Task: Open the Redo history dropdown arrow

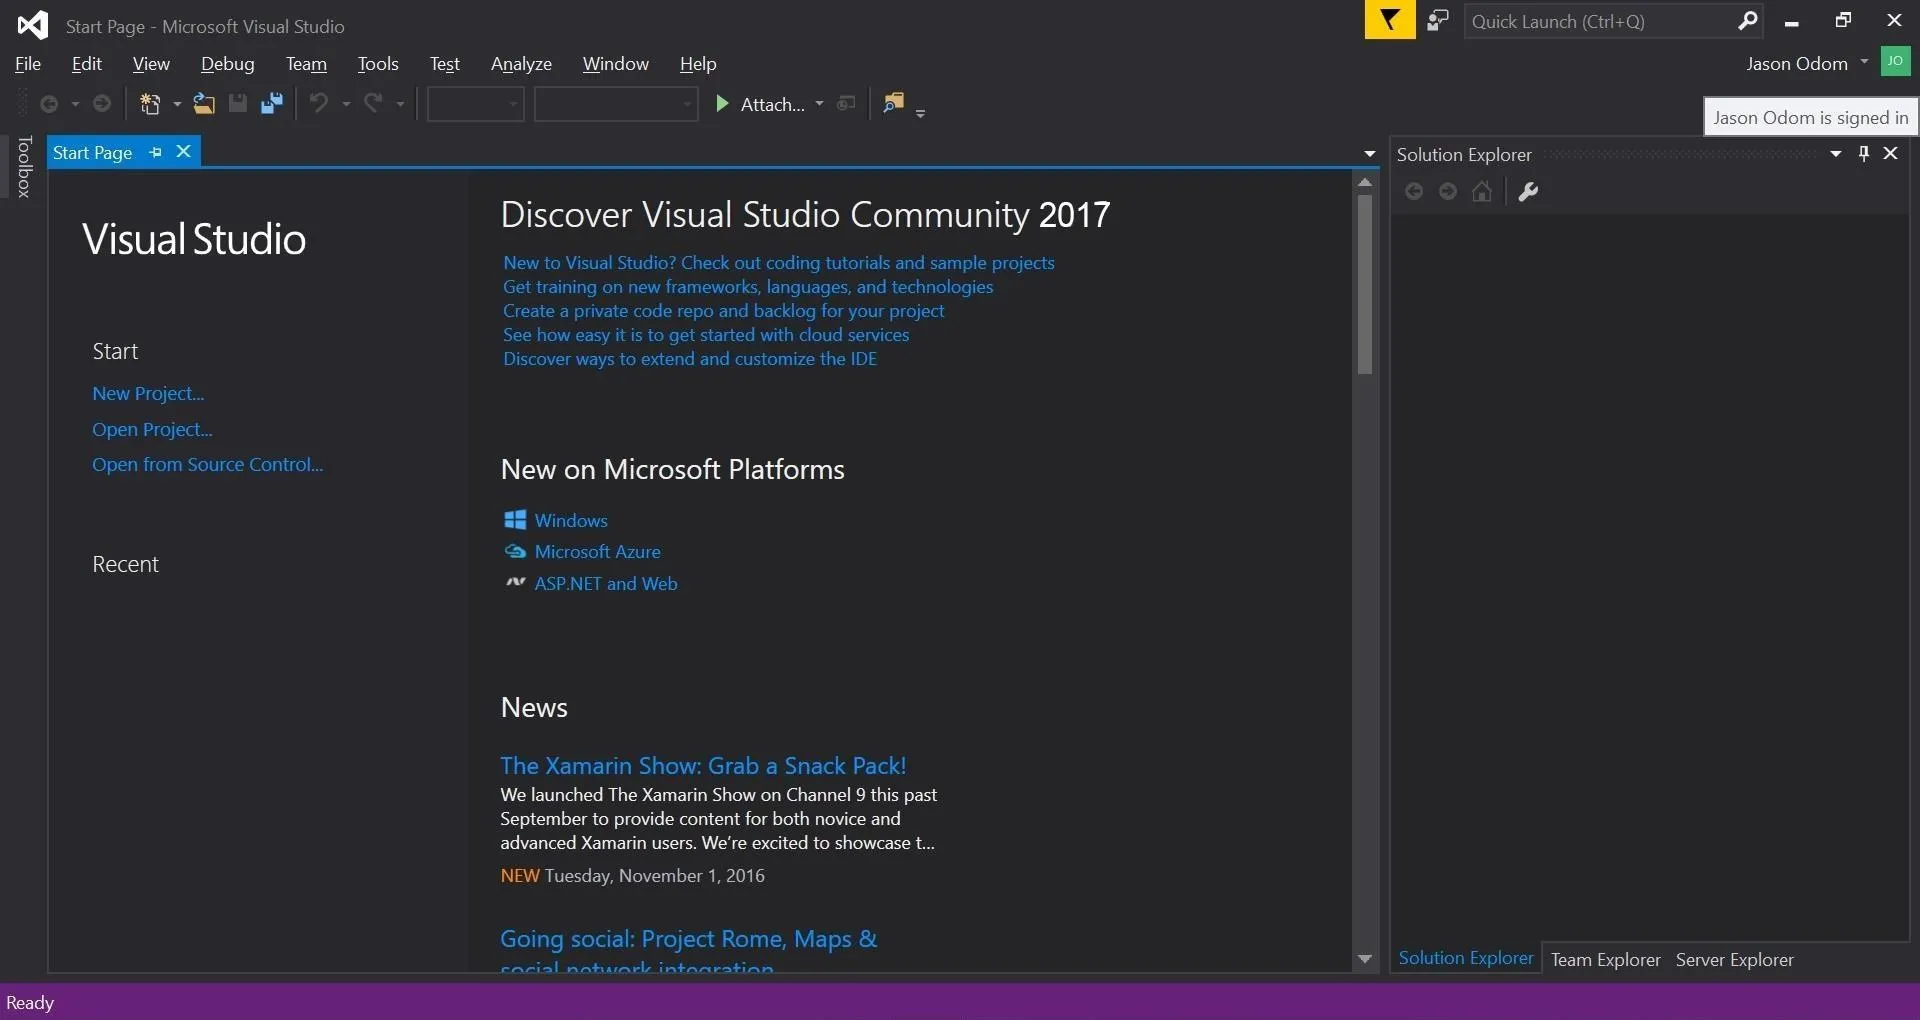Action: point(400,104)
